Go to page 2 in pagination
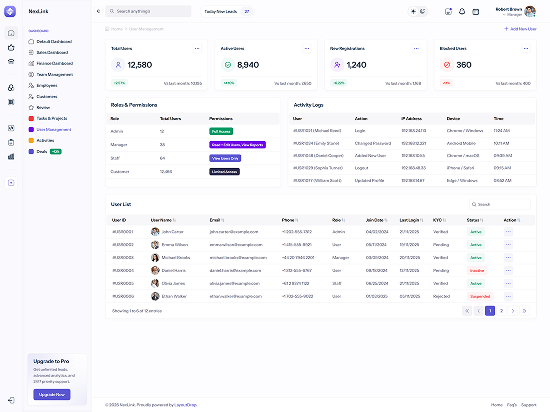This screenshot has height=412, width=550. click(502, 311)
